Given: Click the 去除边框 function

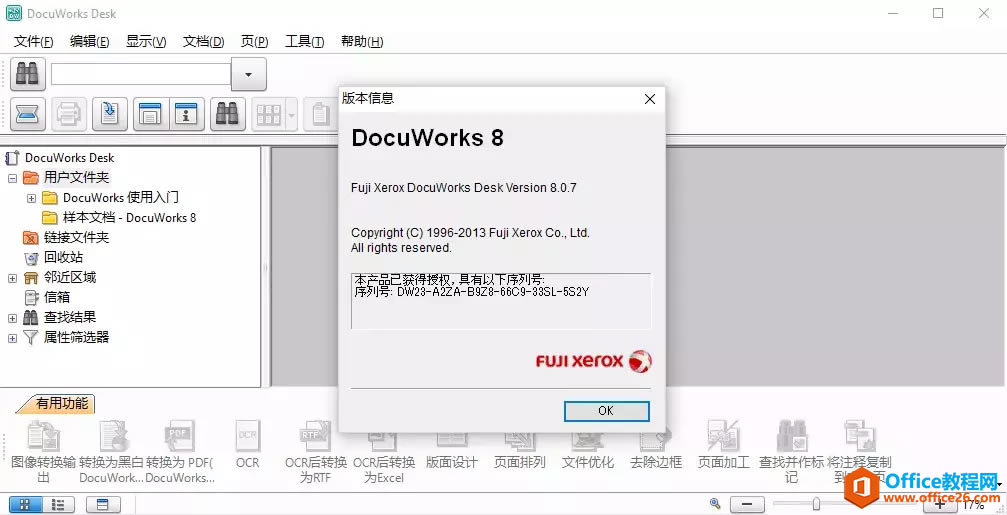Looking at the screenshot, I should coord(656,462).
